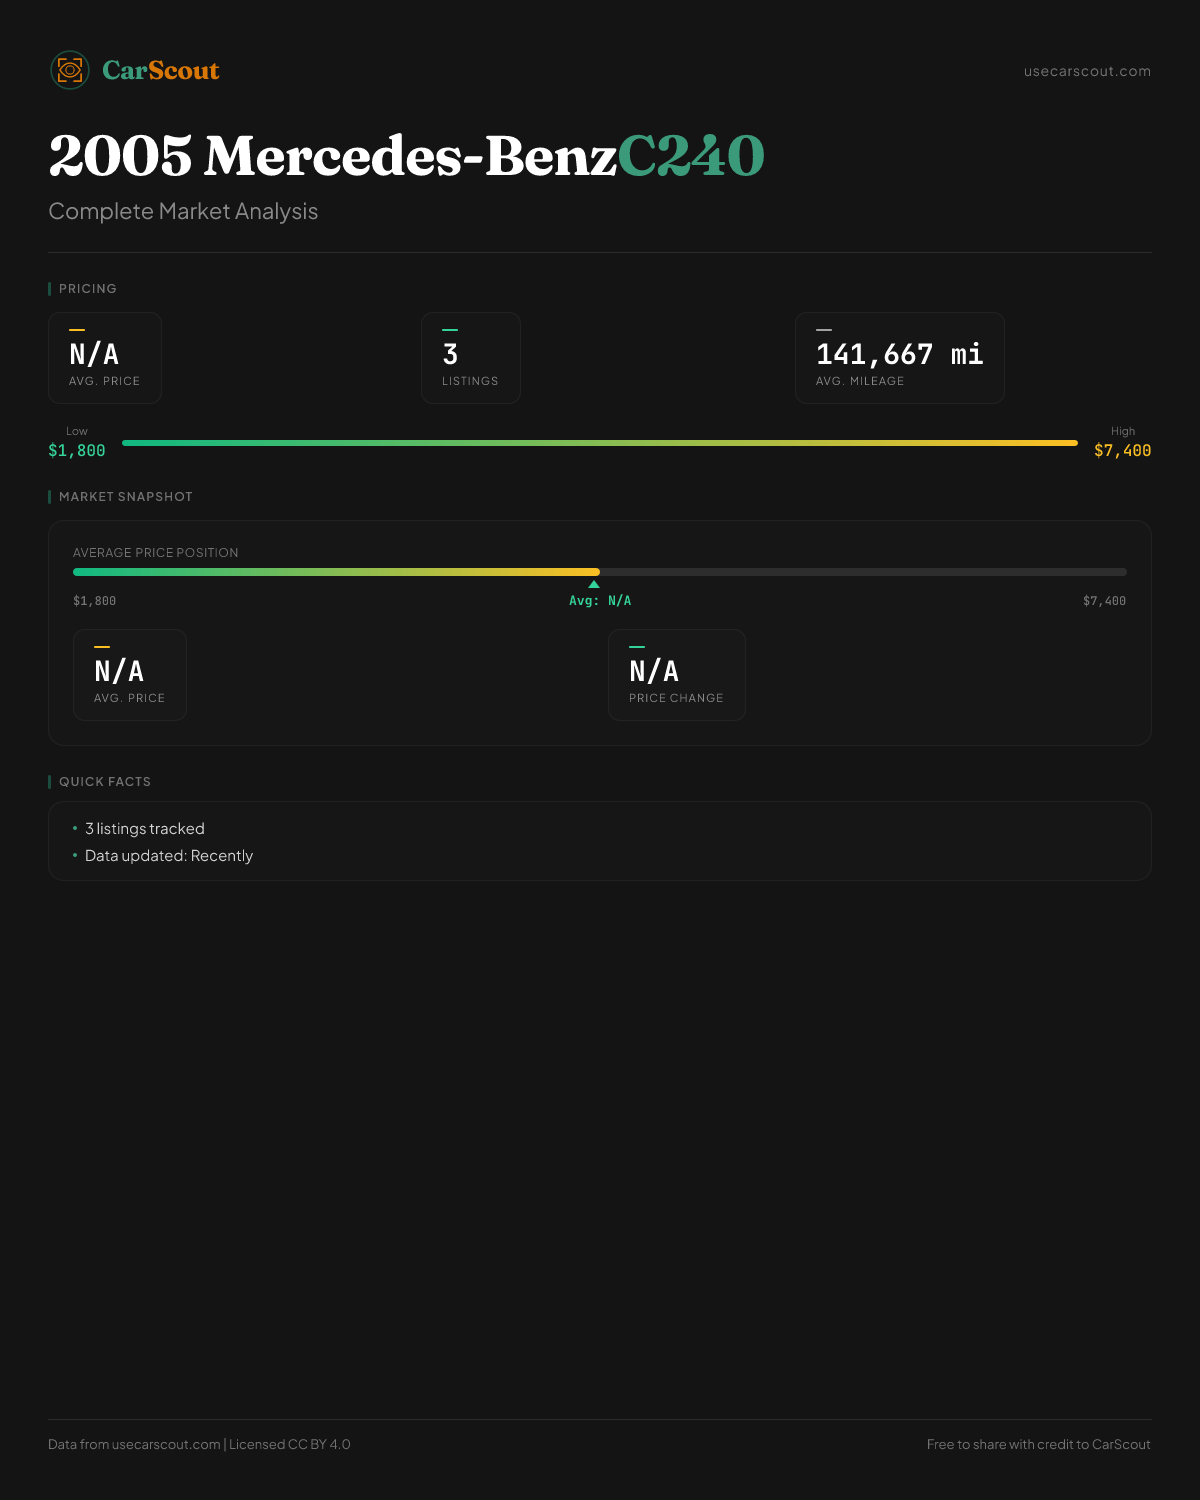Click 'Free to share with credit to CarScout'

tap(1039, 1444)
